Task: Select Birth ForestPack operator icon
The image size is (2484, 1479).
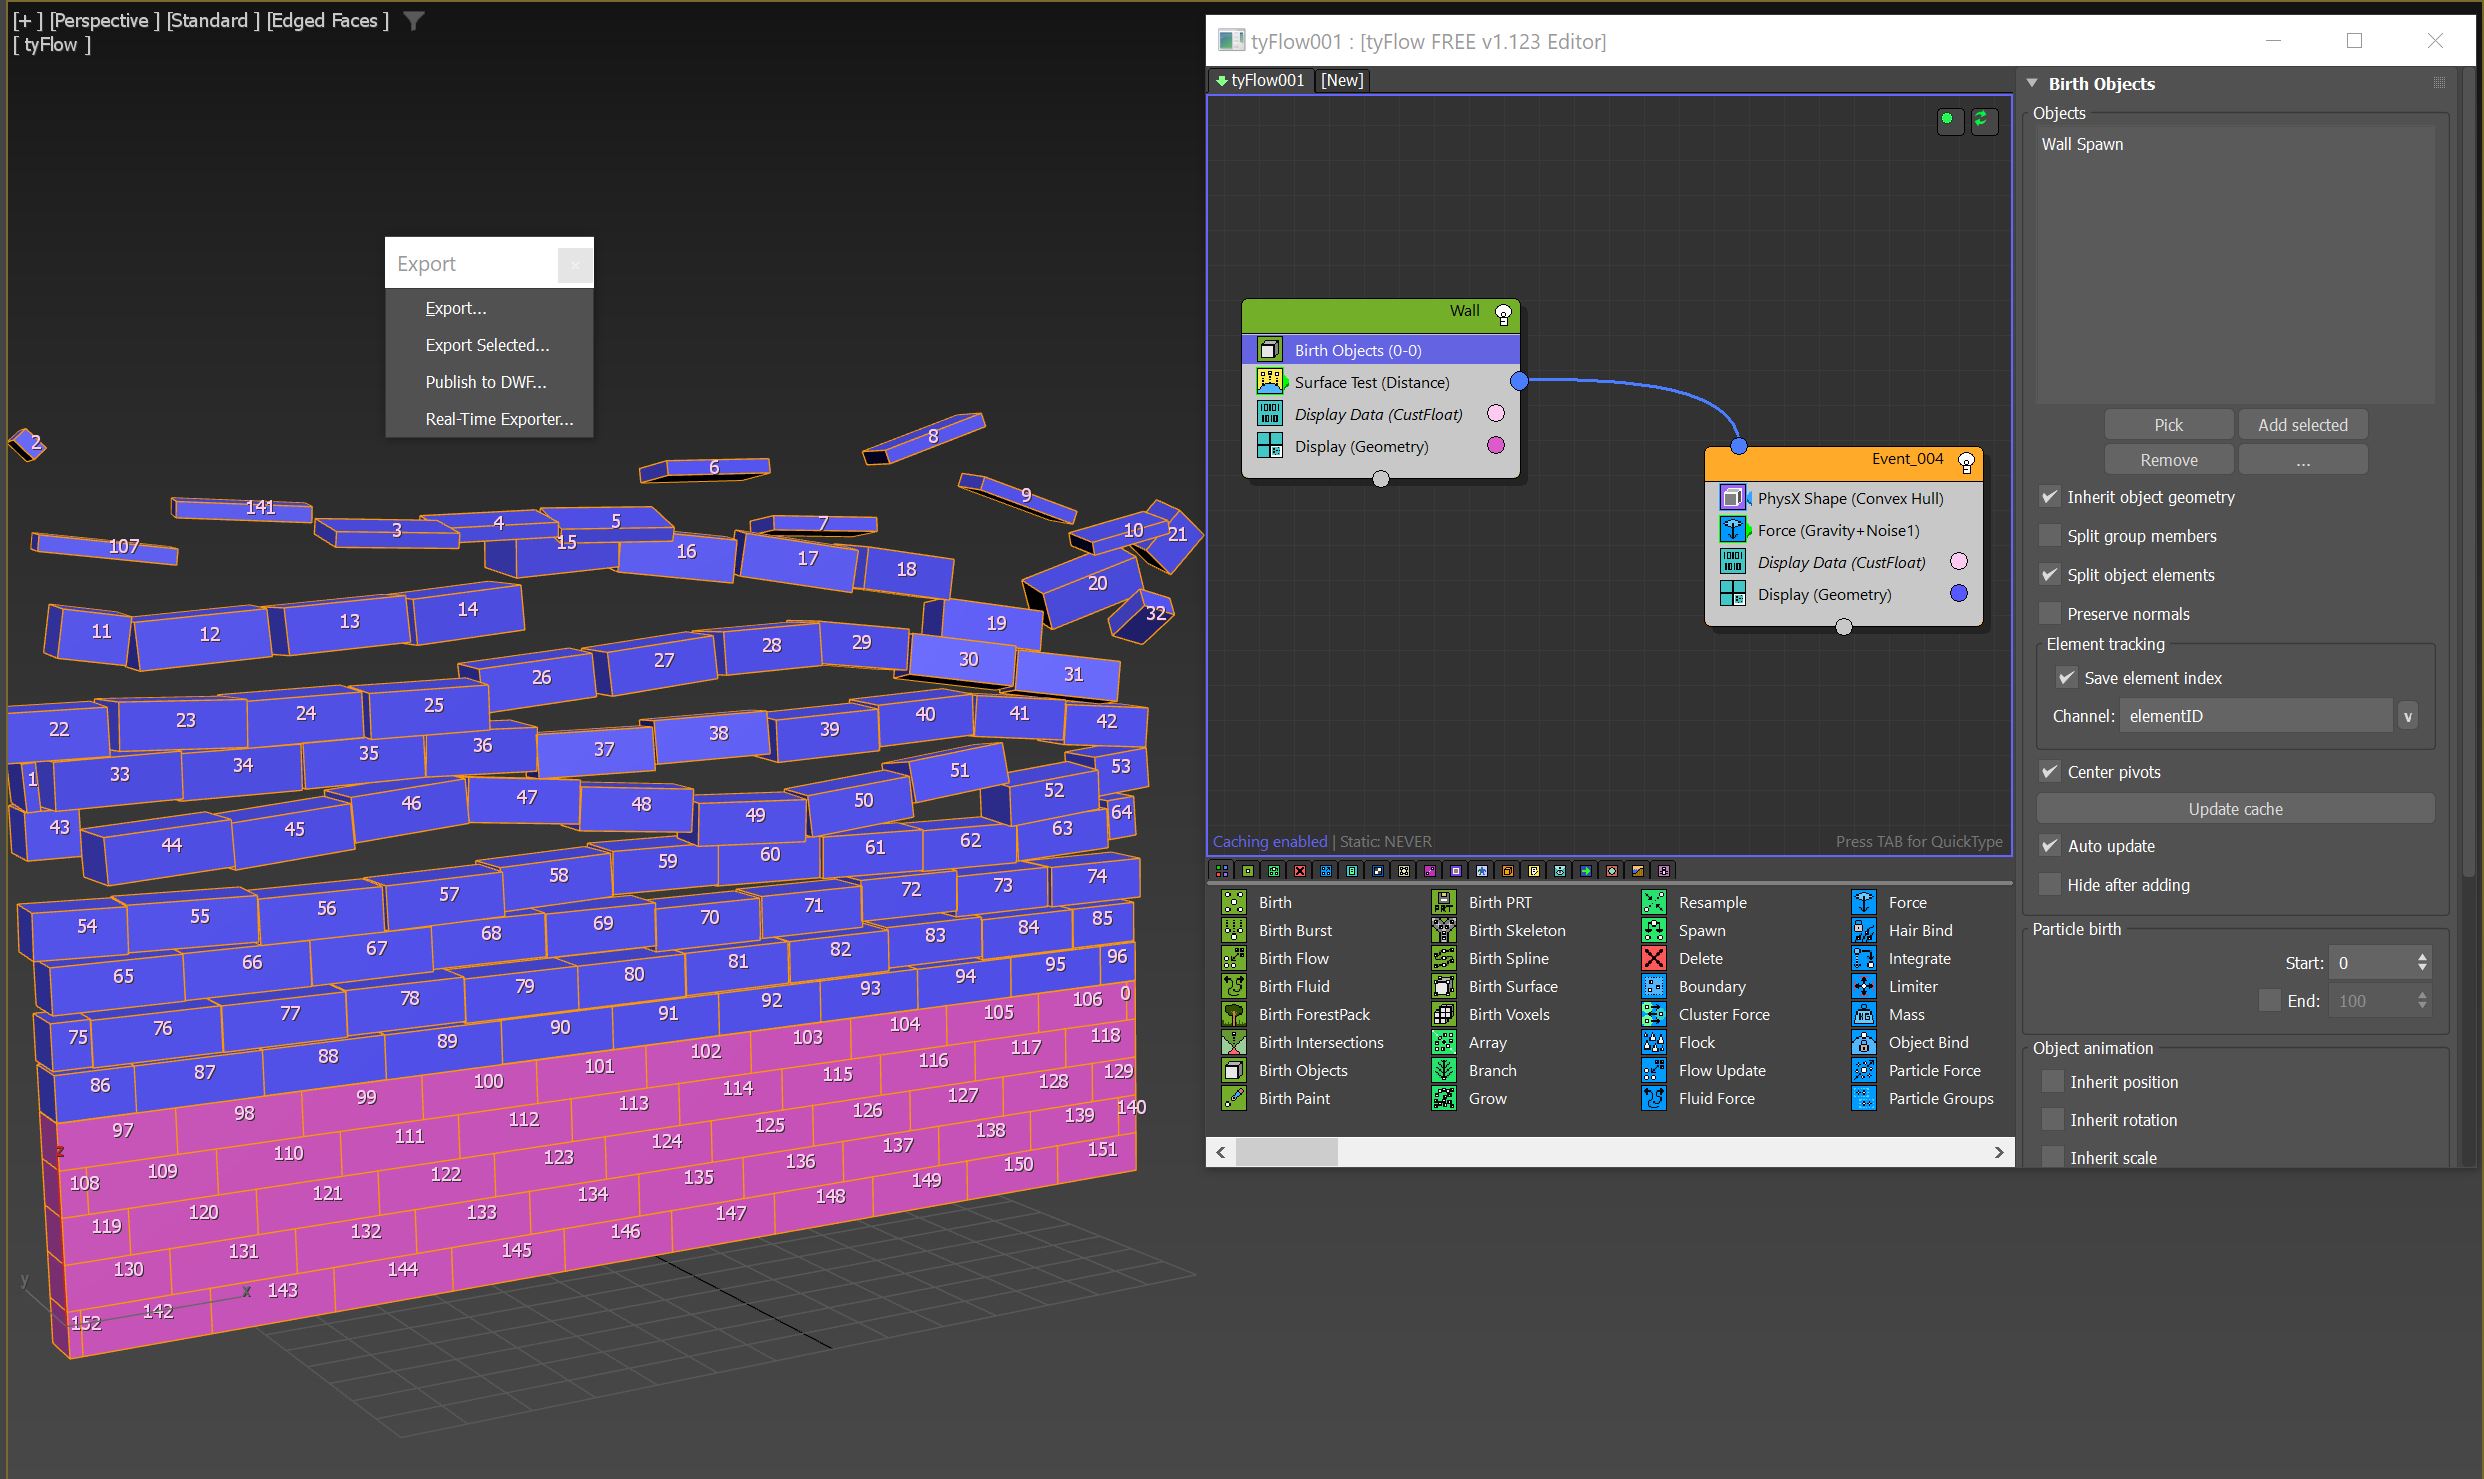Action: 1234,1014
